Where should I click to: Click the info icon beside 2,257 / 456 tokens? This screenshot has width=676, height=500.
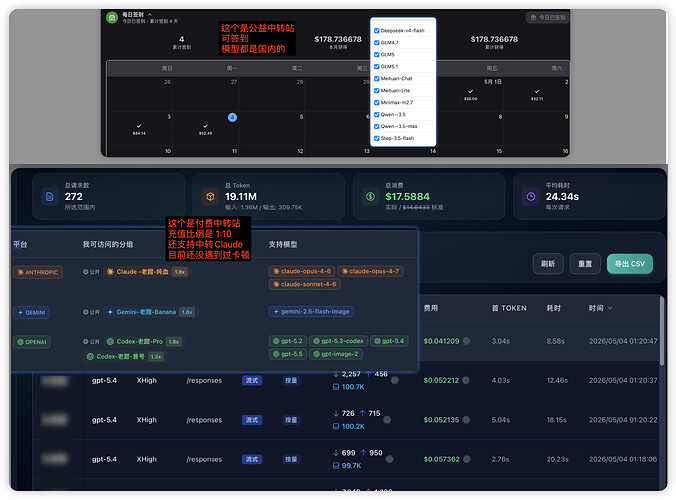pos(395,381)
